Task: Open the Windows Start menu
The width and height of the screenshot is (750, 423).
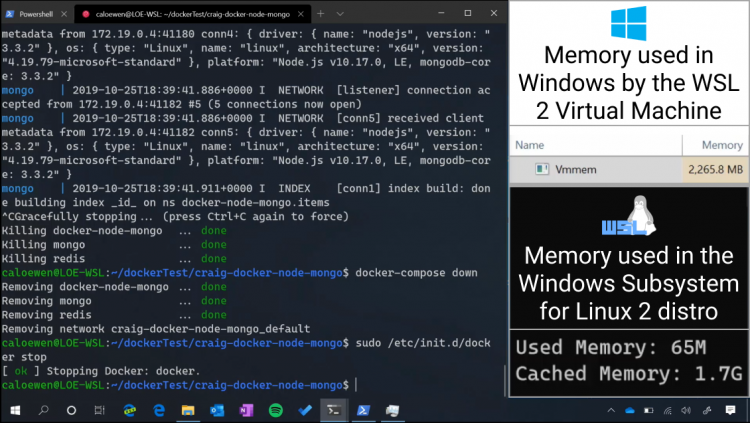Action: [x=14, y=411]
